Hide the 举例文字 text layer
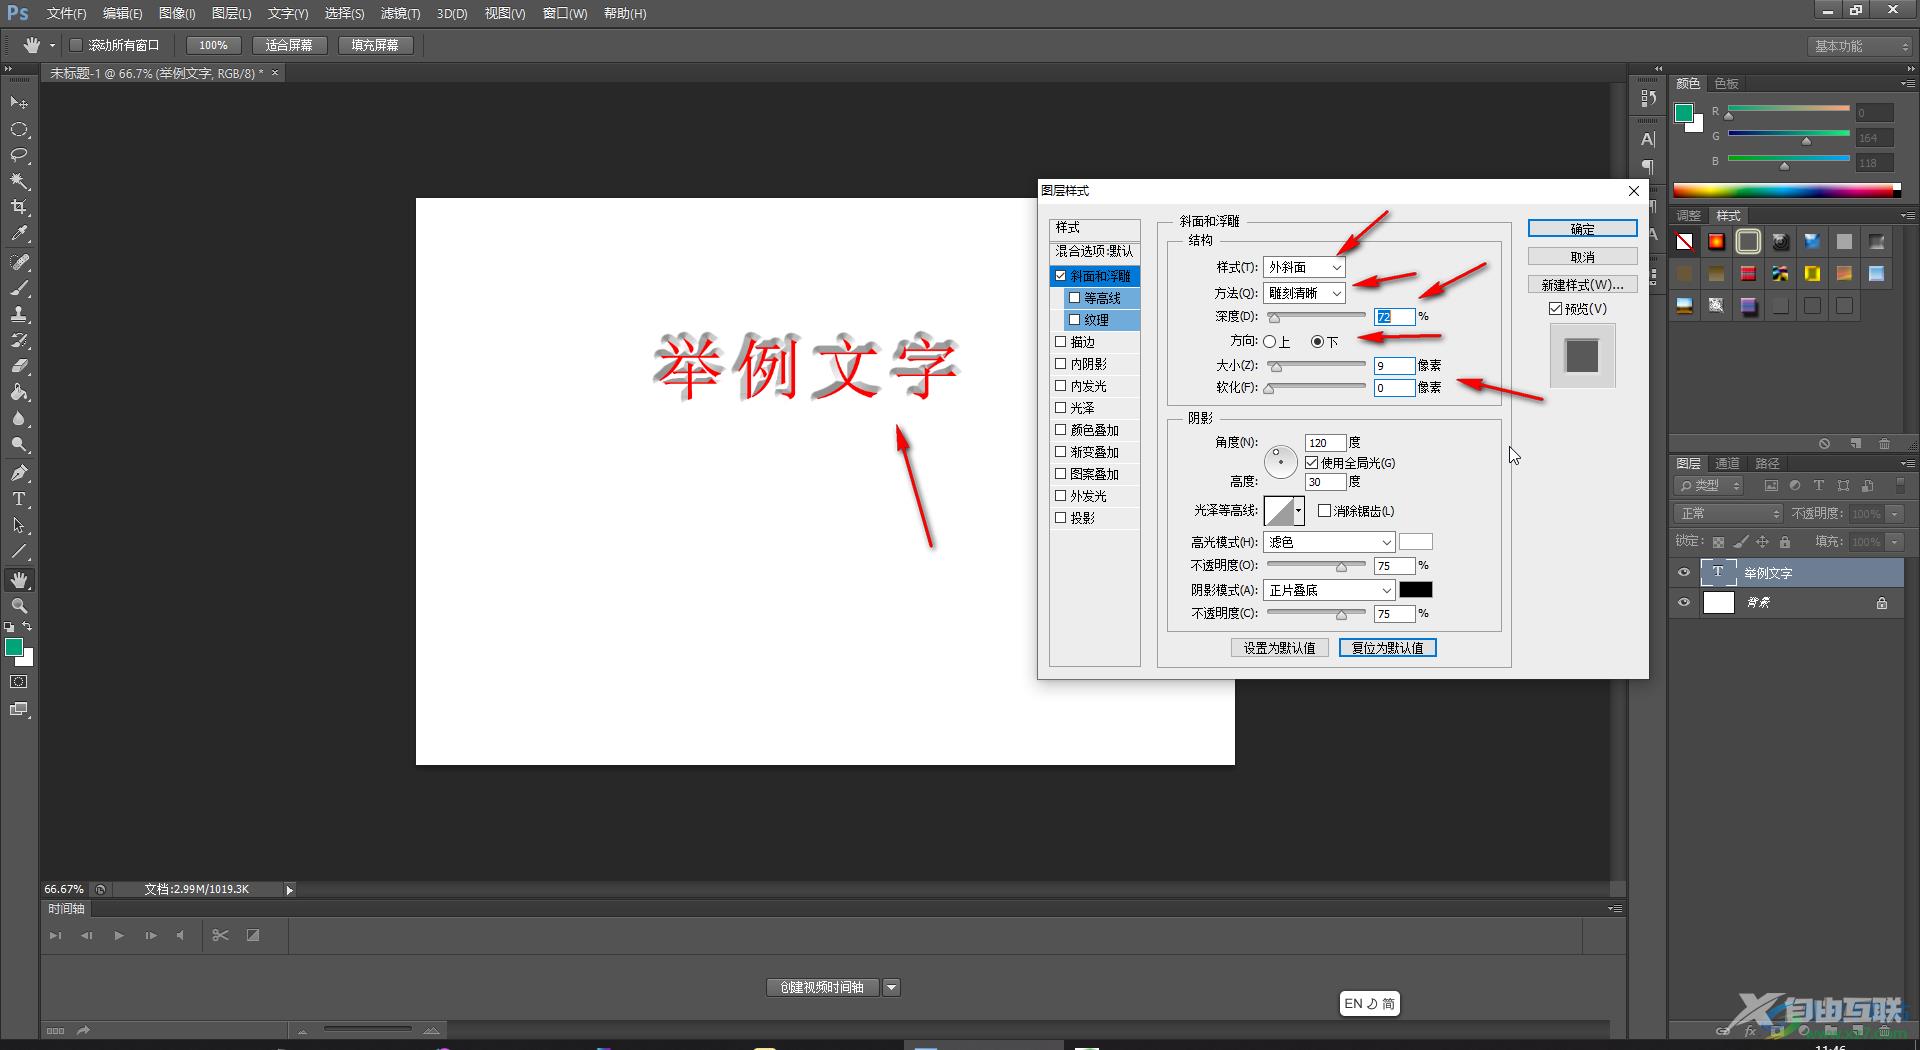This screenshot has width=1920, height=1050. 1684,573
